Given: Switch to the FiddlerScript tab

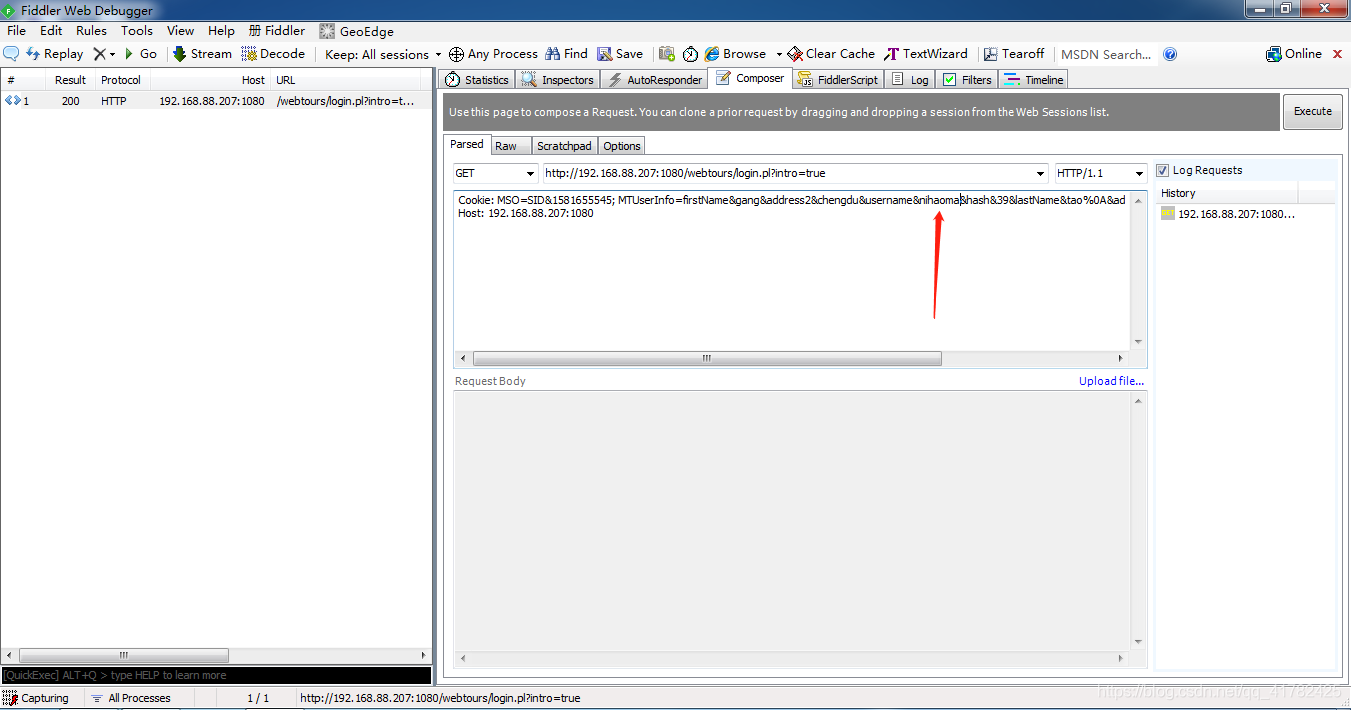Looking at the screenshot, I should (x=838, y=79).
